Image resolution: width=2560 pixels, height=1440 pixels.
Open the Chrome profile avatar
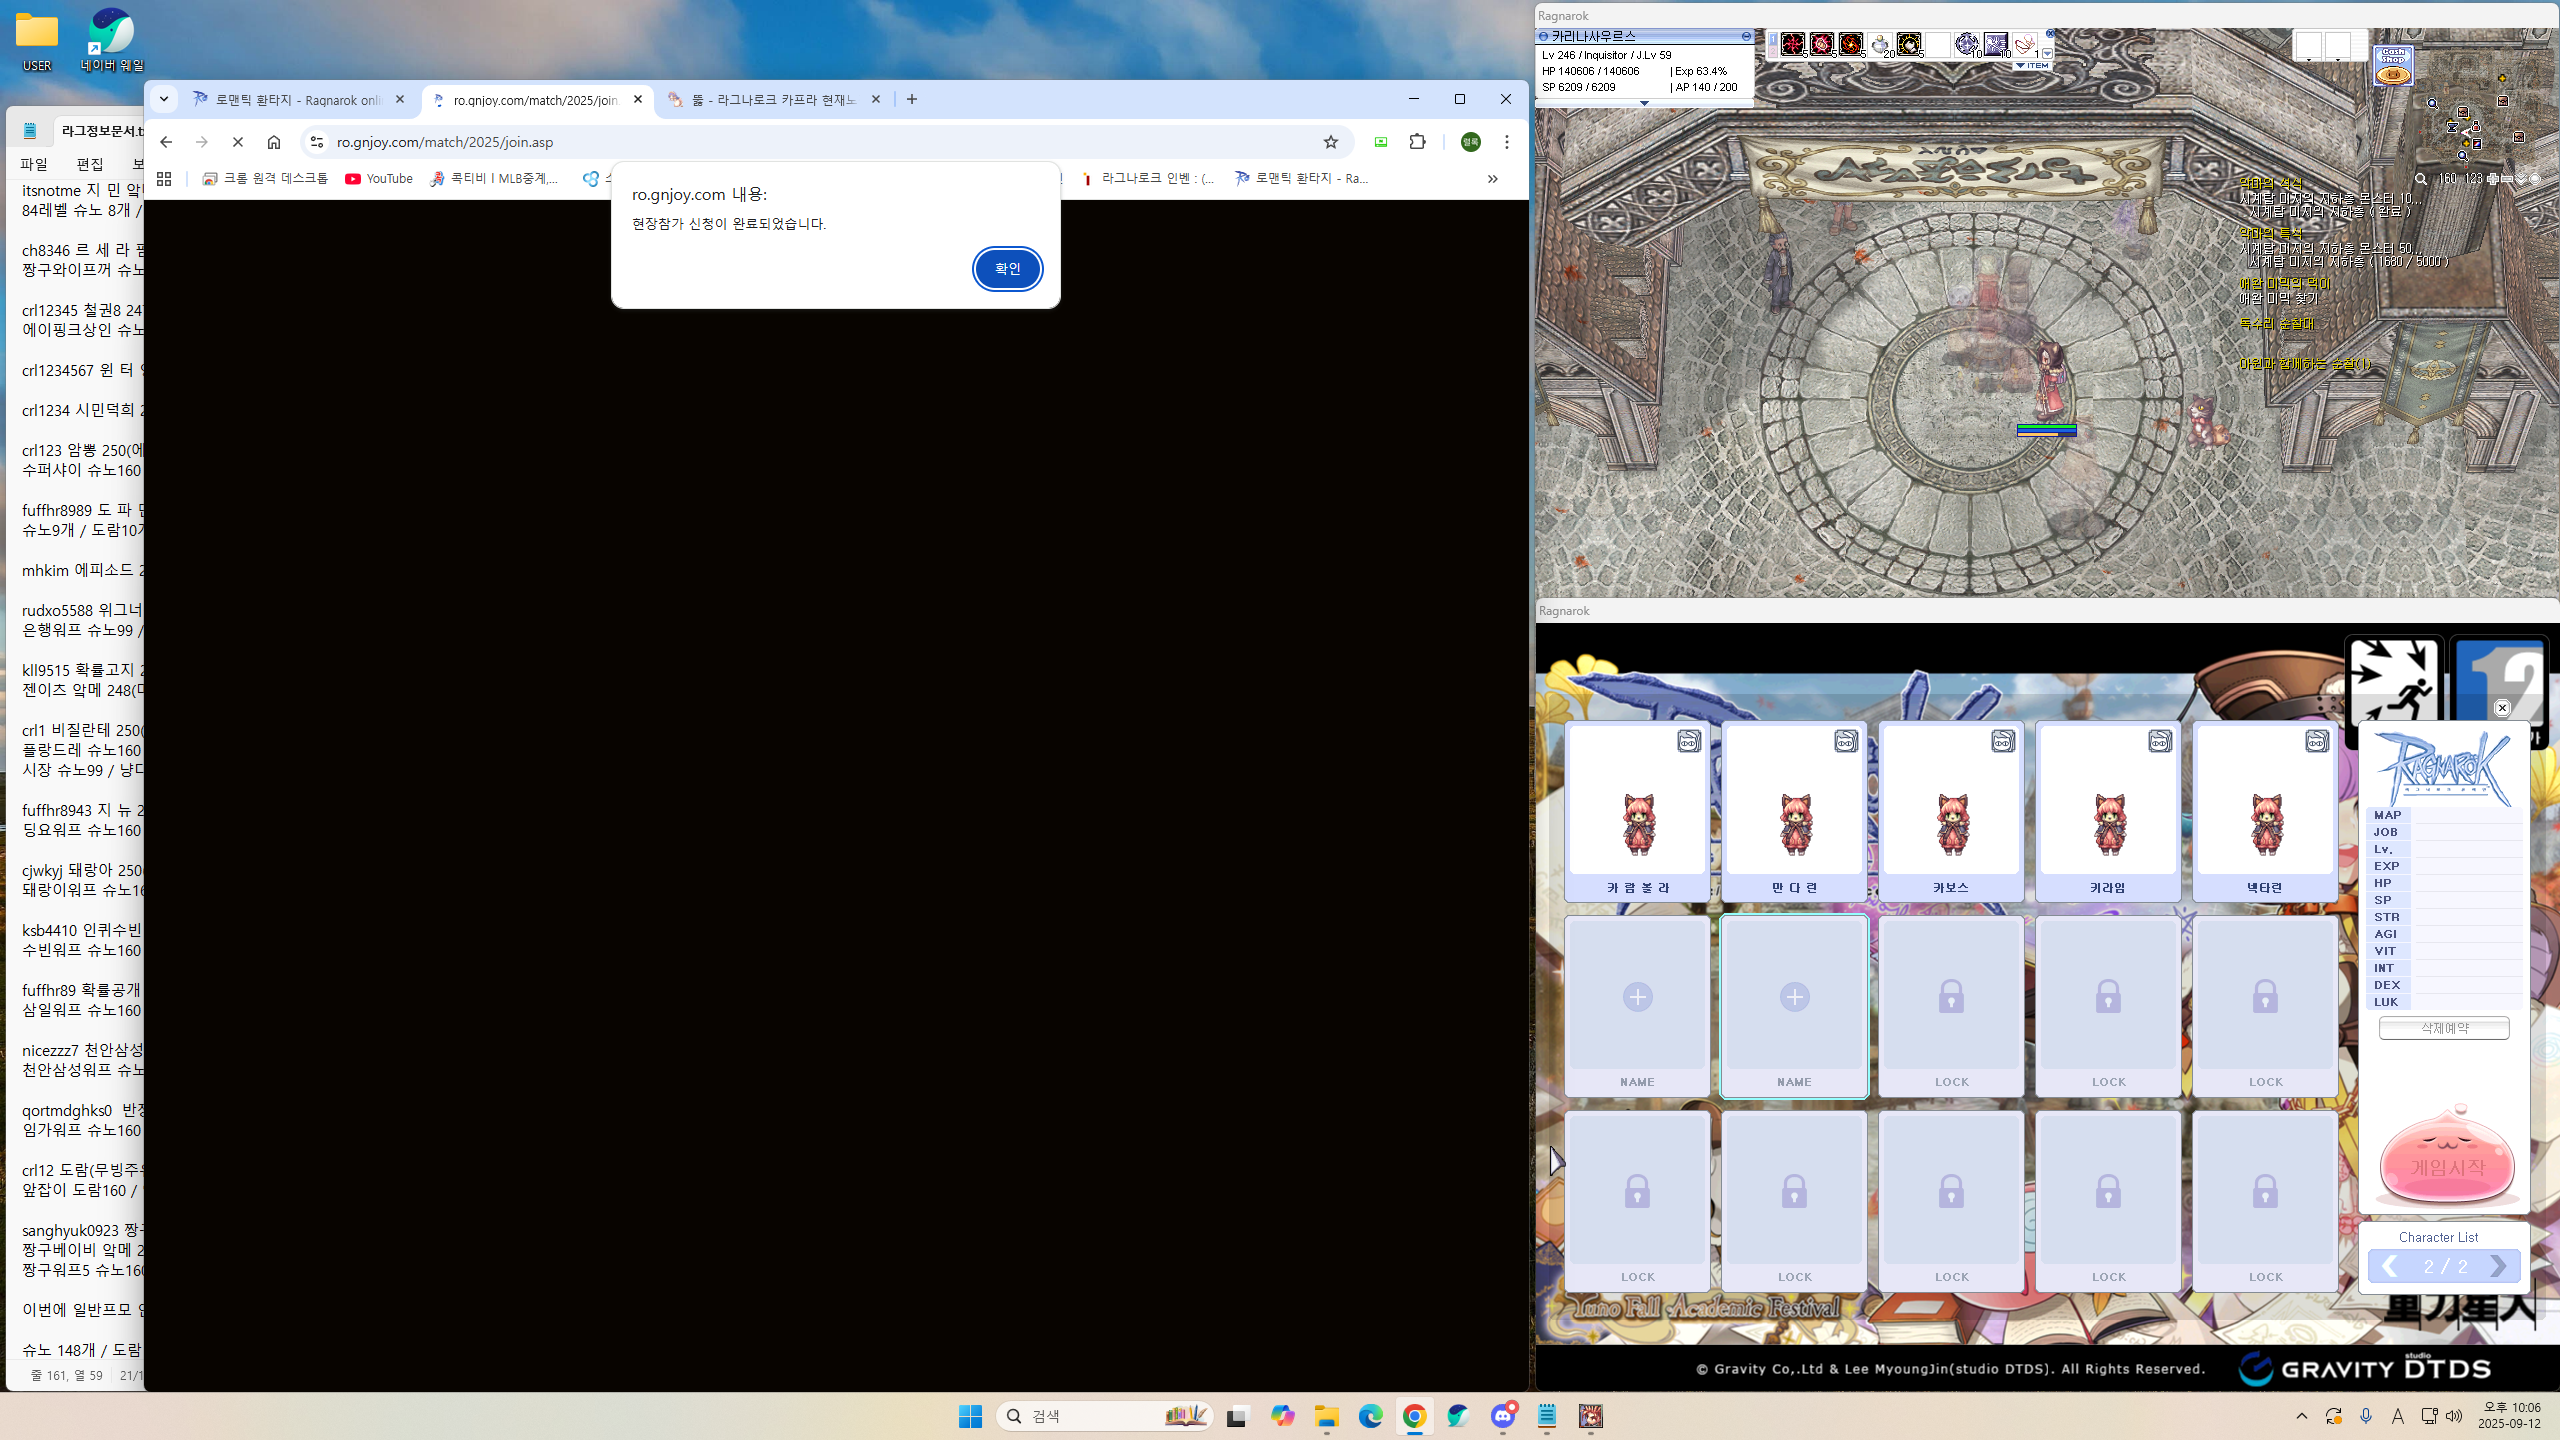[1471, 142]
